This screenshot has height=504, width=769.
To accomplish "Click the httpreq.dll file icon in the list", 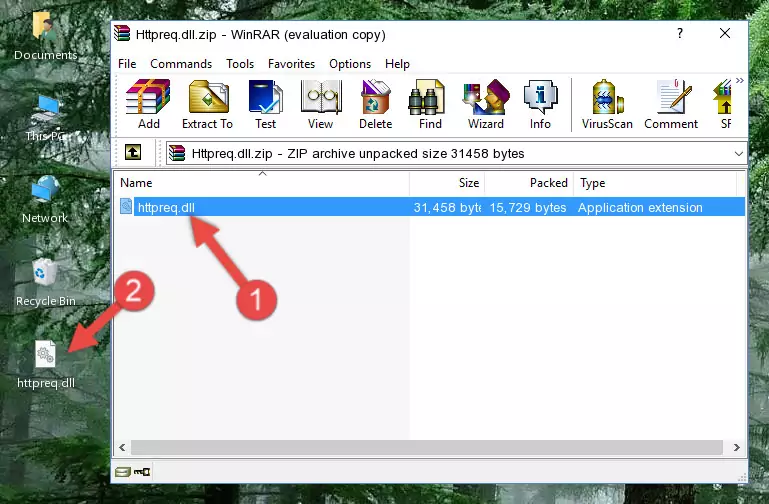I will (126, 206).
